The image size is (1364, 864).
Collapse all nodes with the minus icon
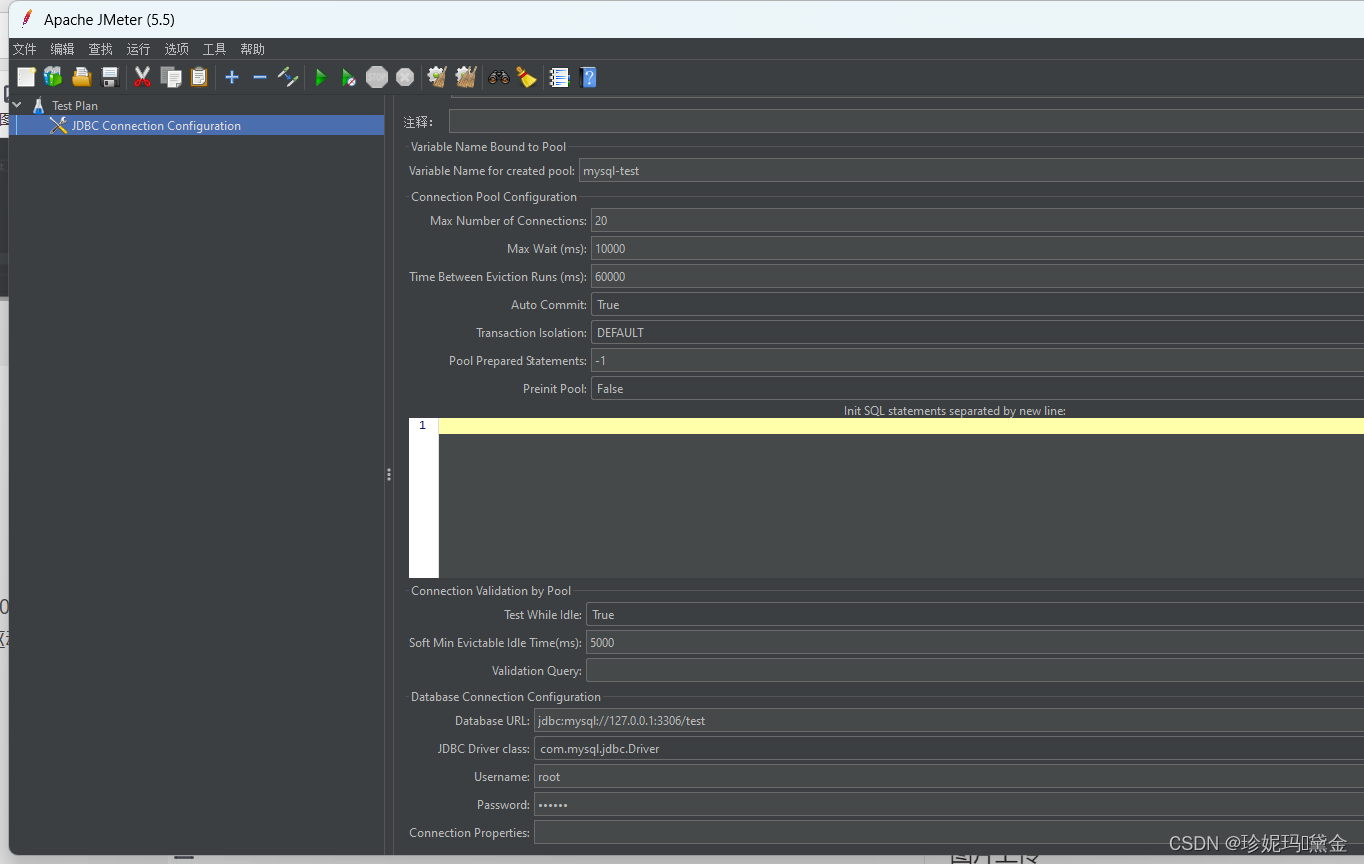pyautogui.click(x=260, y=77)
